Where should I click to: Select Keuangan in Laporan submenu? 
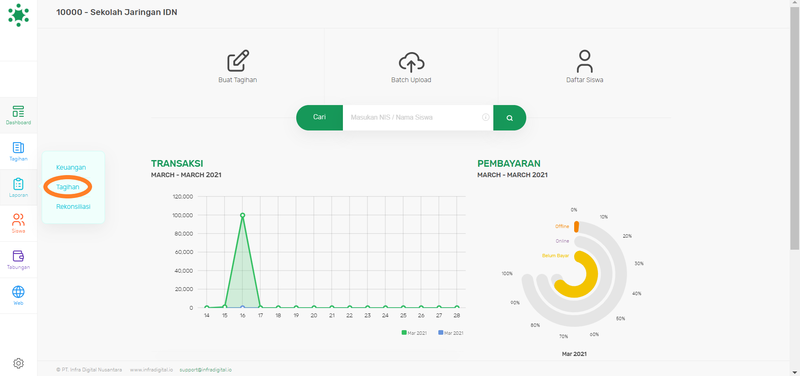pyautogui.click(x=71, y=167)
